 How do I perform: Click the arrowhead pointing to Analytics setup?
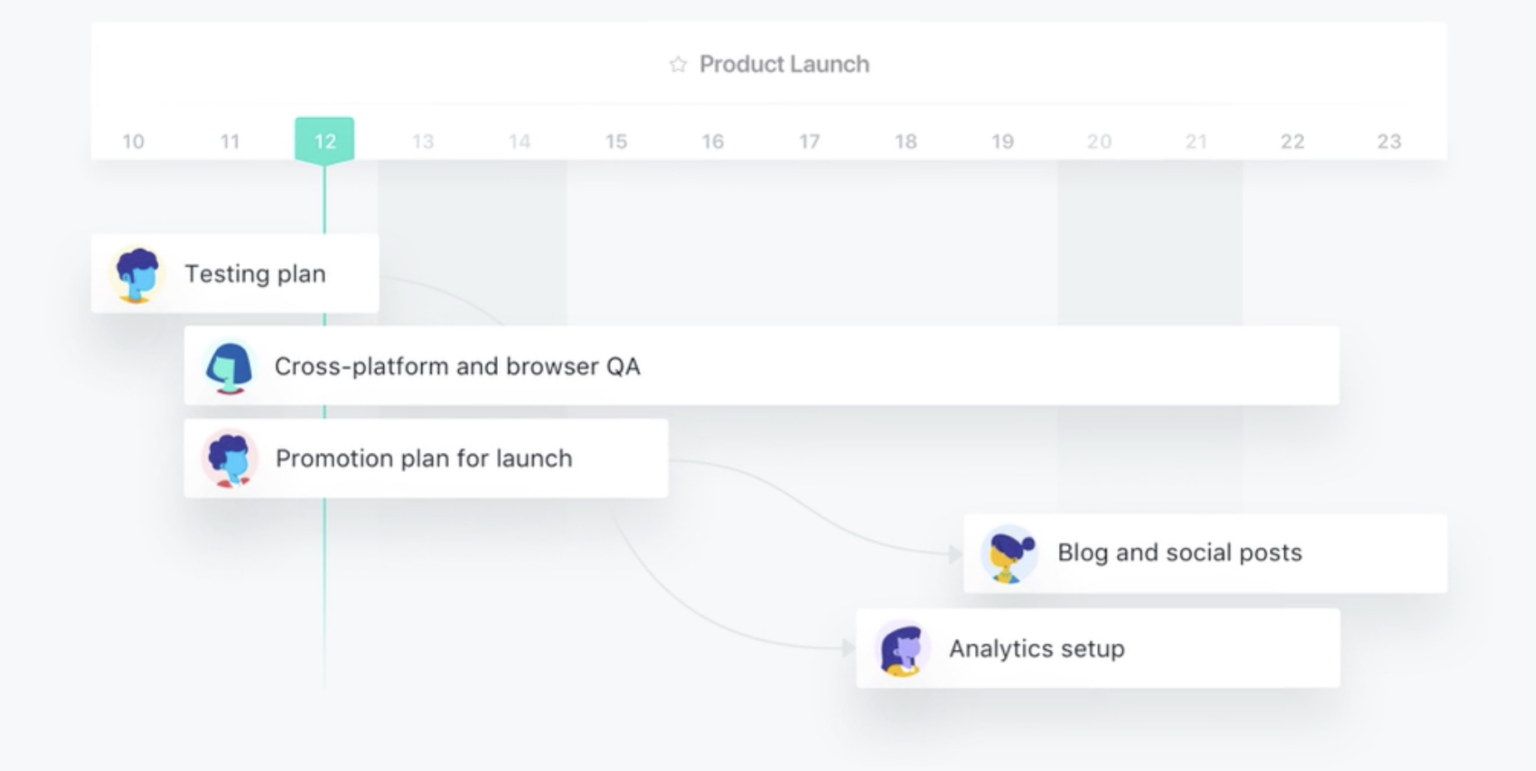(x=849, y=649)
